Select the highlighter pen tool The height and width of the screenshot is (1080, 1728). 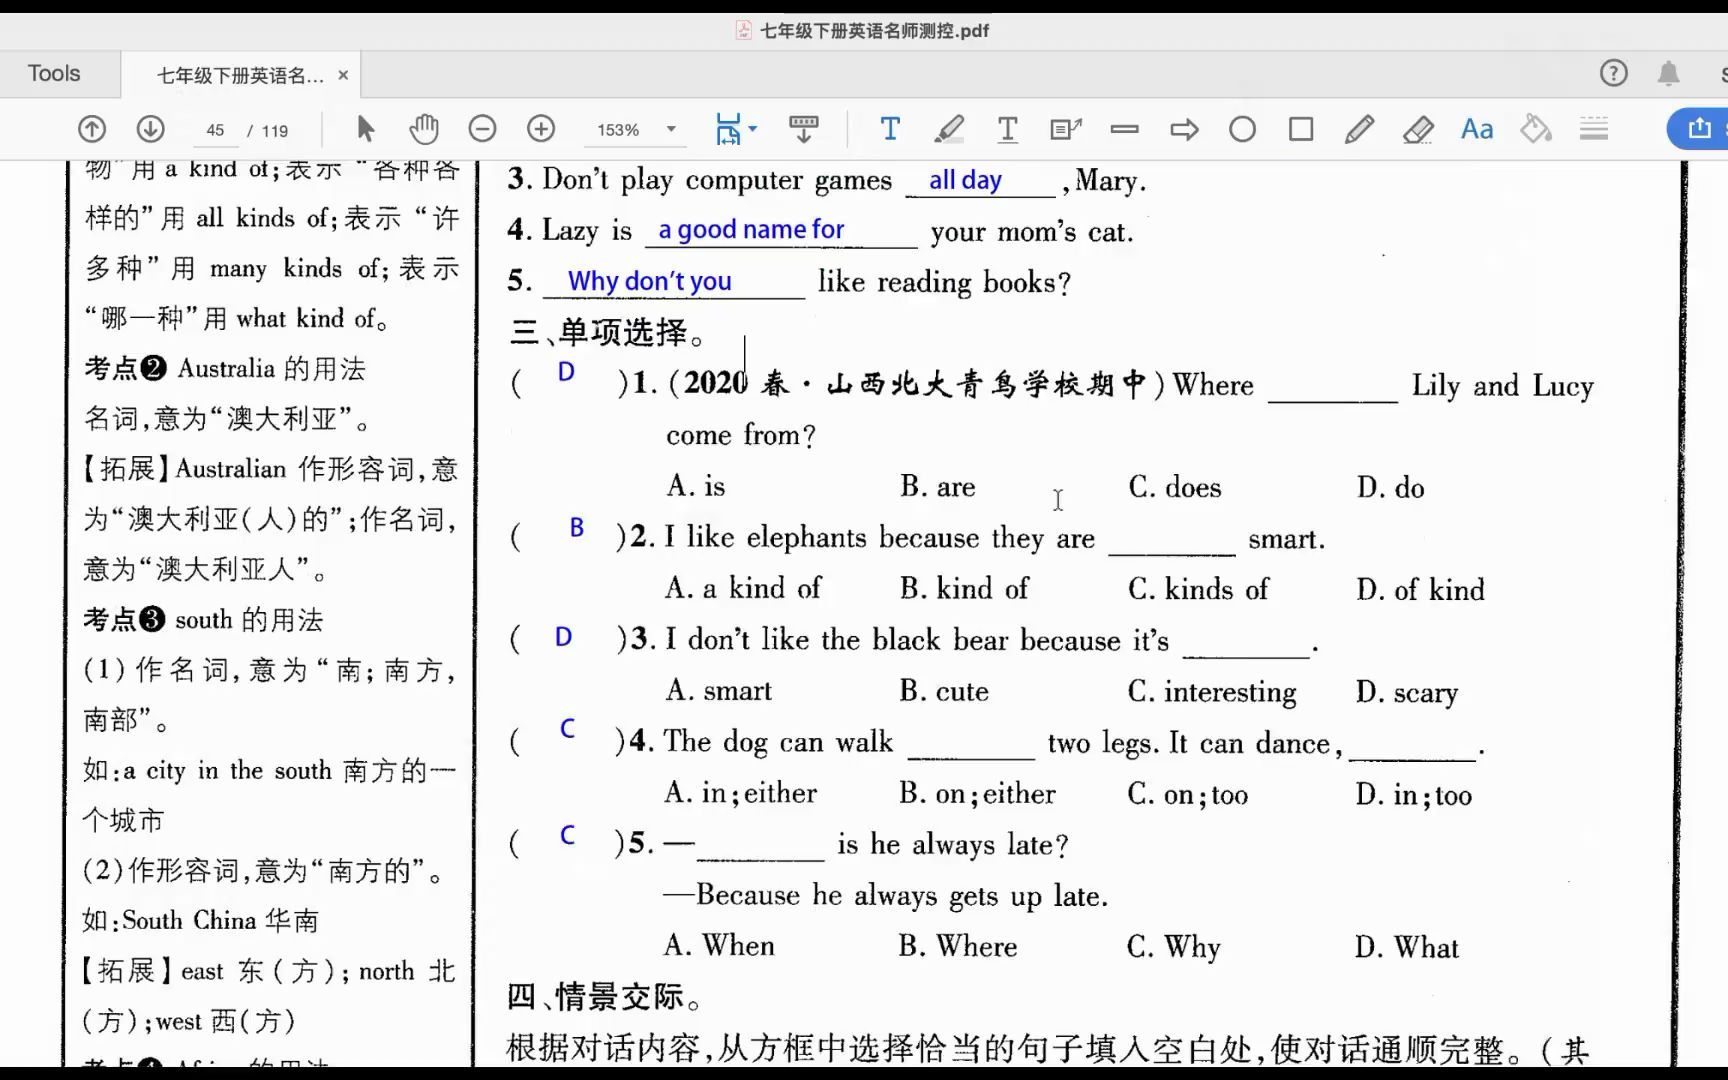click(x=949, y=129)
